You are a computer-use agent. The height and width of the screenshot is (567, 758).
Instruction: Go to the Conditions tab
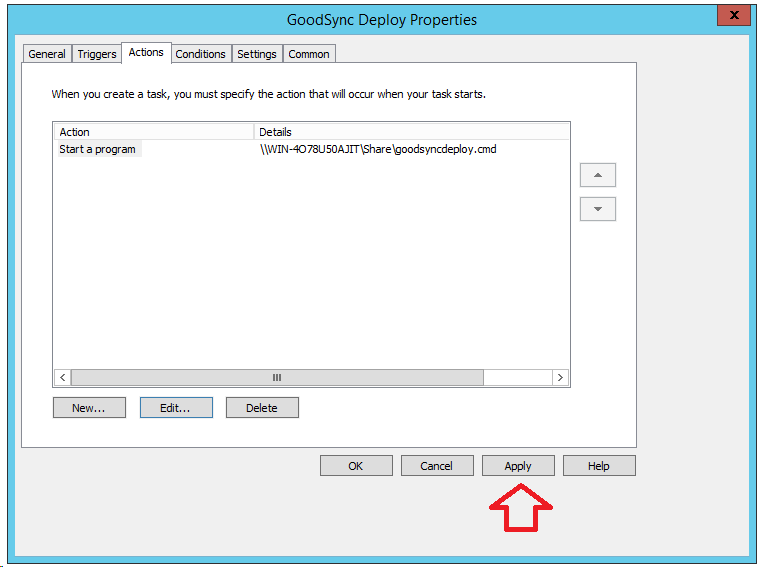(201, 54)
